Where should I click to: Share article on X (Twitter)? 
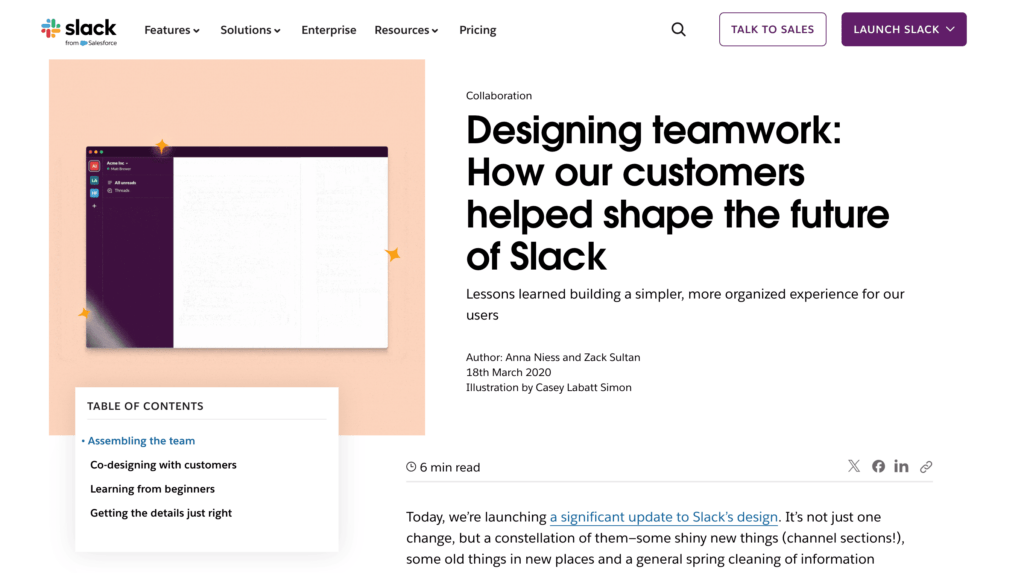click(854, 466)
